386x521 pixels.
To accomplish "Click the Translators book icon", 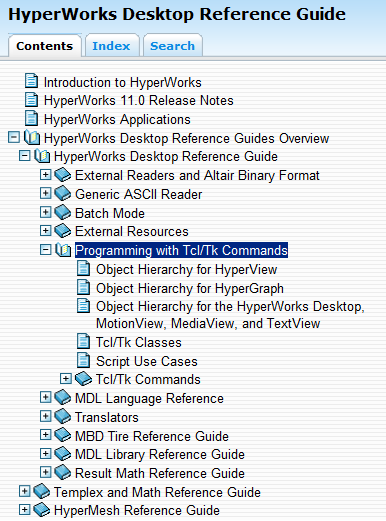I will click(x=62, y=416).
